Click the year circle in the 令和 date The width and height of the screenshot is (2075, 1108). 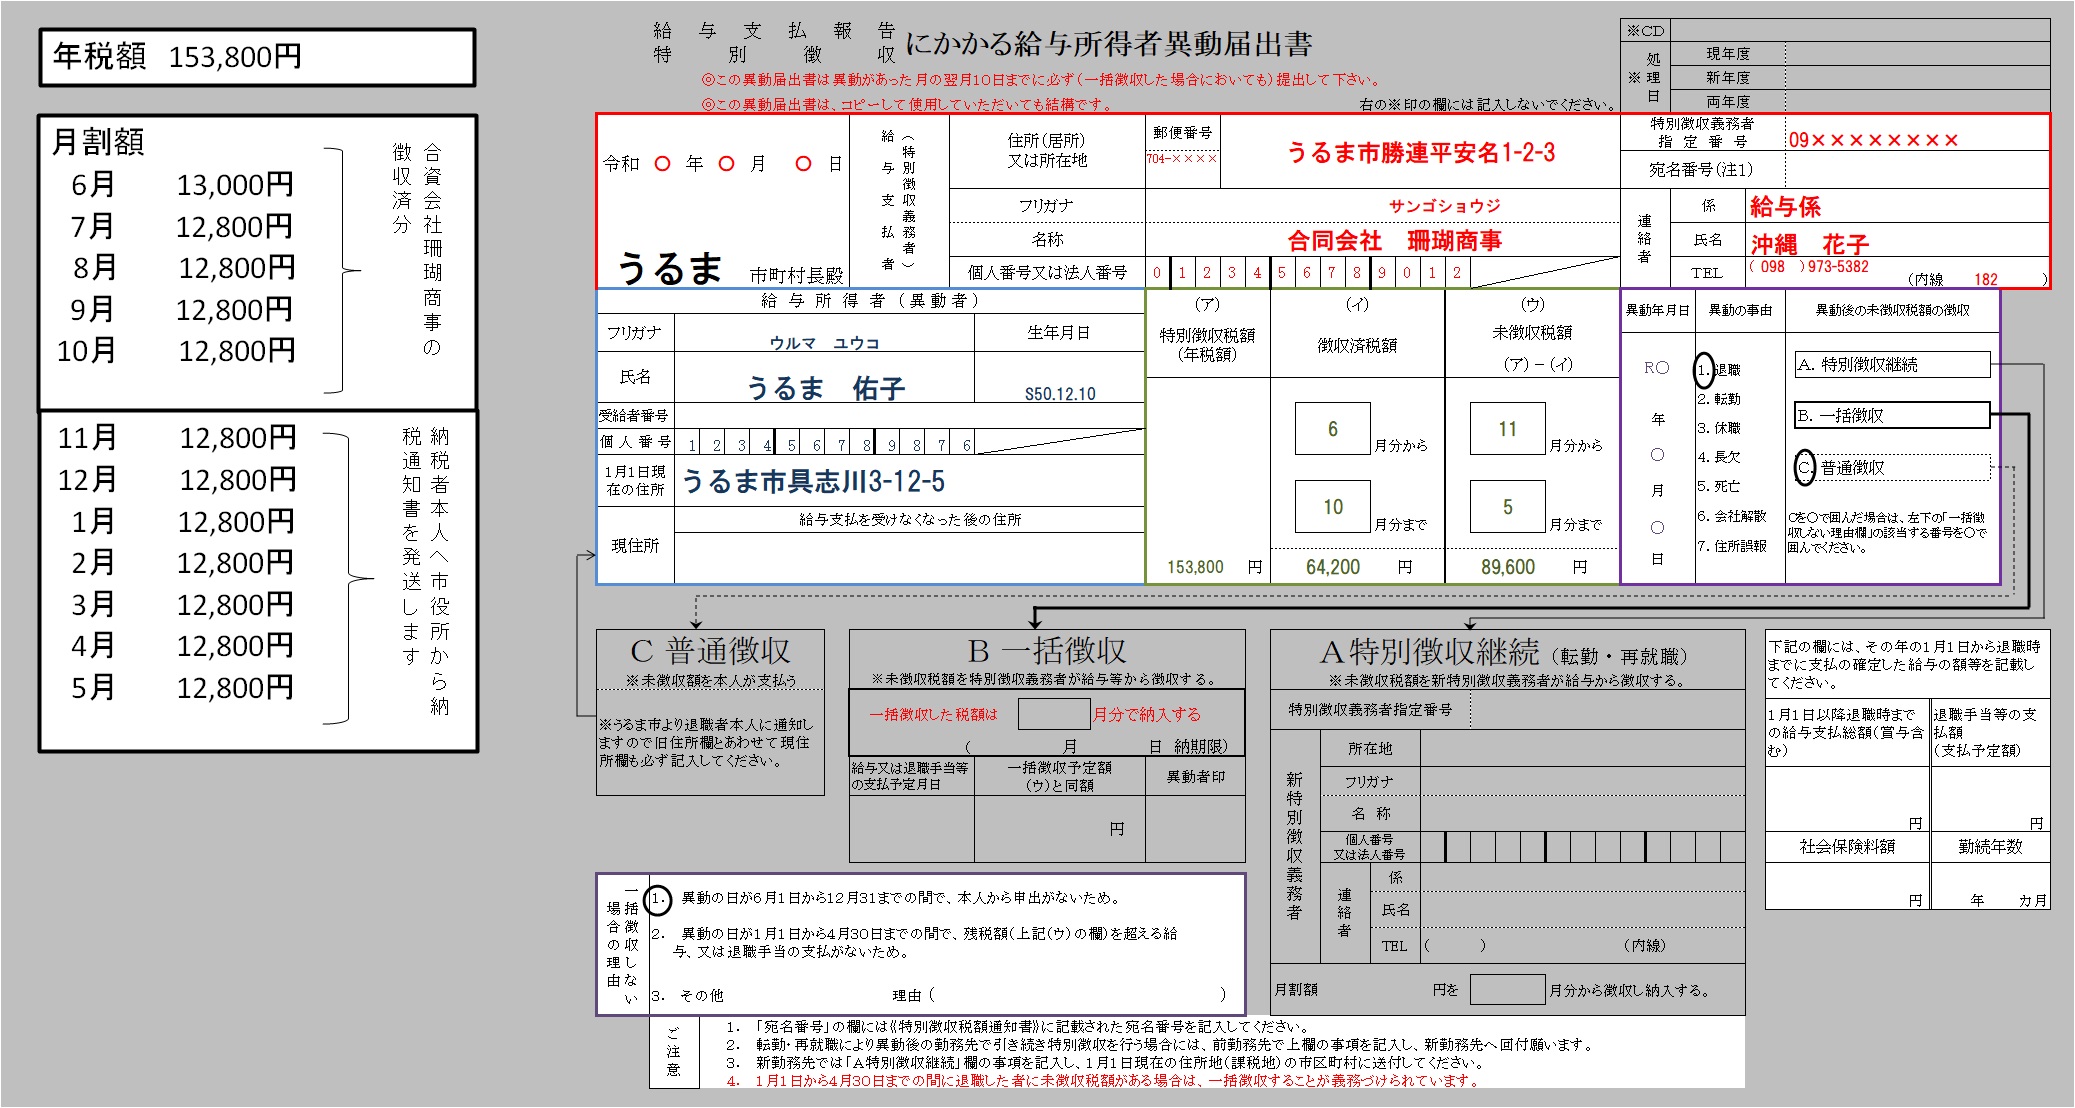click(662, 164)
